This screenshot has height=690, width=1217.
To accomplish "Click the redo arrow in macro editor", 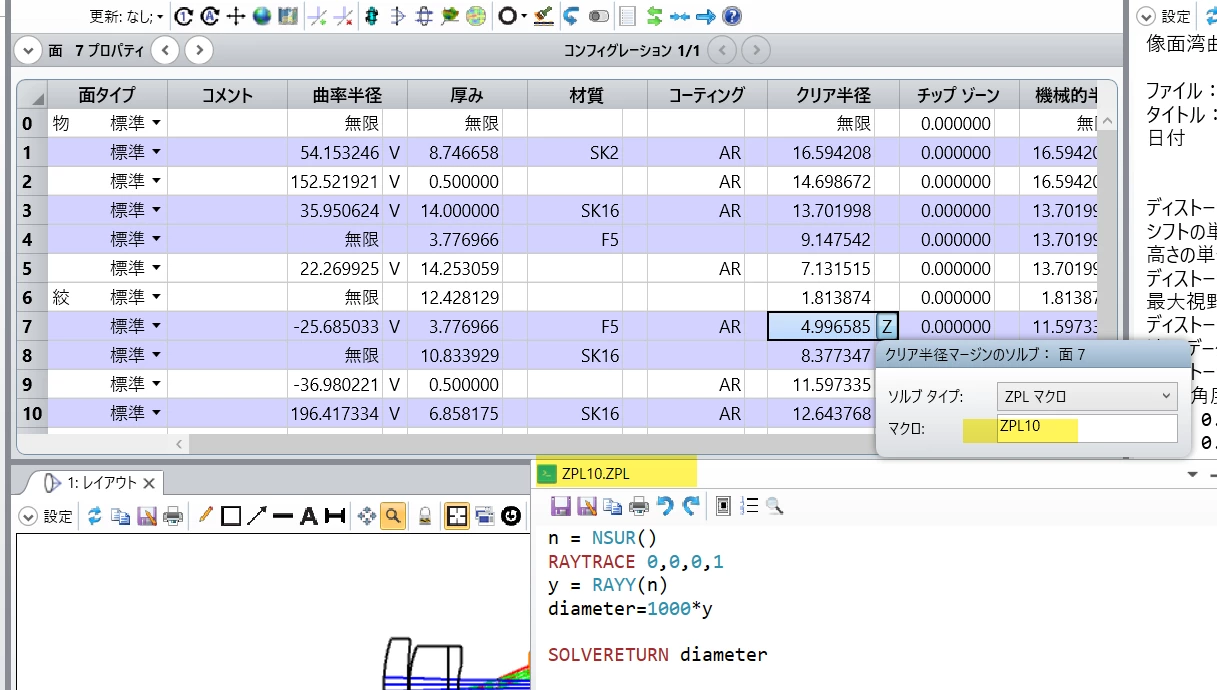I will click(x=690, y=506).
